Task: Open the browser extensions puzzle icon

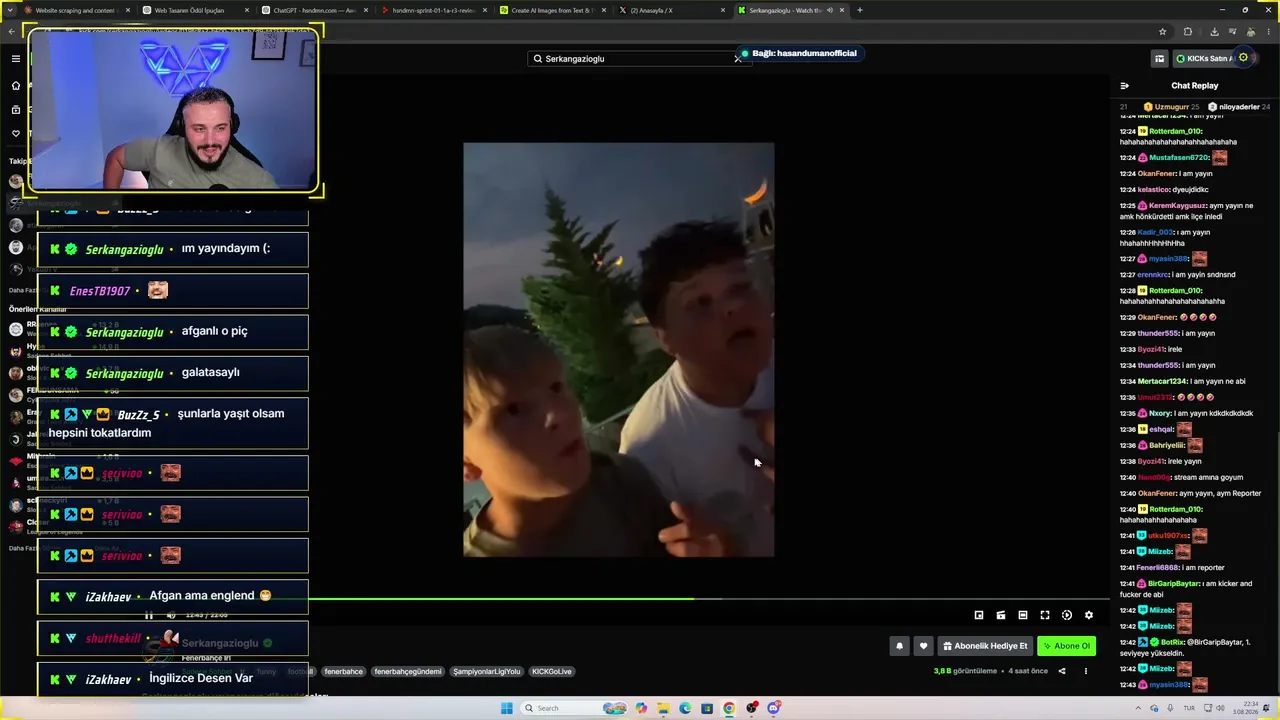Action: point(1188,32)
